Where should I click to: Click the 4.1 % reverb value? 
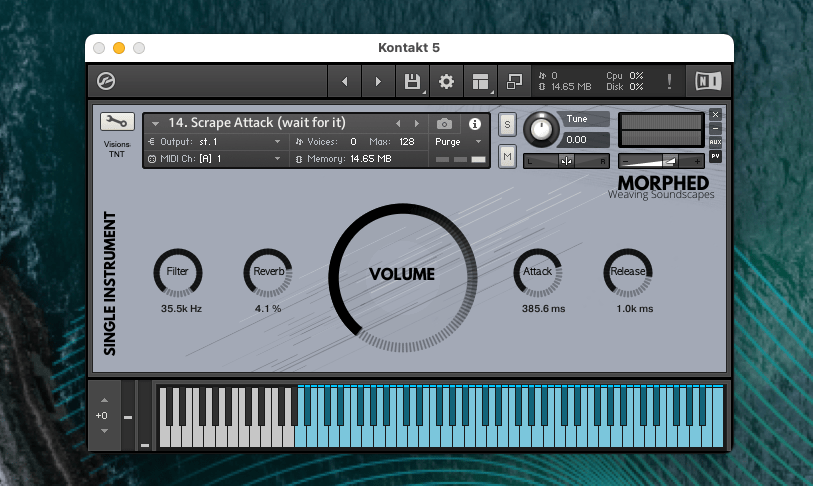coord(268,309)
